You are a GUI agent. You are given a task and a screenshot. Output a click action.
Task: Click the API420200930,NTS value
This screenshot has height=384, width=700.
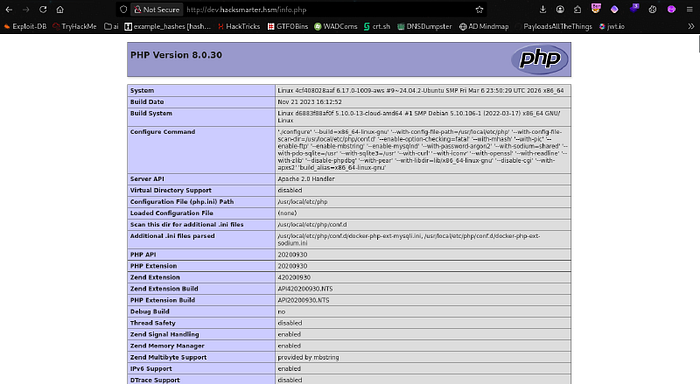tap(305, 289)
